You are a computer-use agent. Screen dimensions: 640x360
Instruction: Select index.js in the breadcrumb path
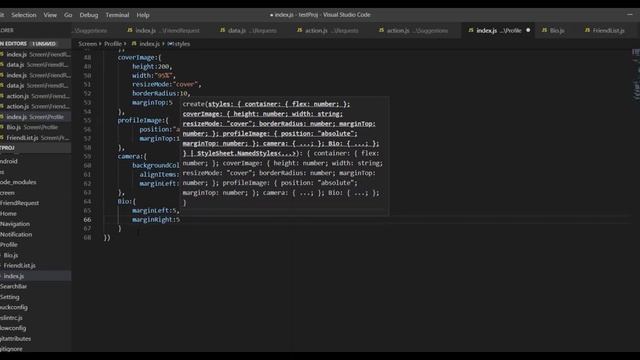pos(149,44)
